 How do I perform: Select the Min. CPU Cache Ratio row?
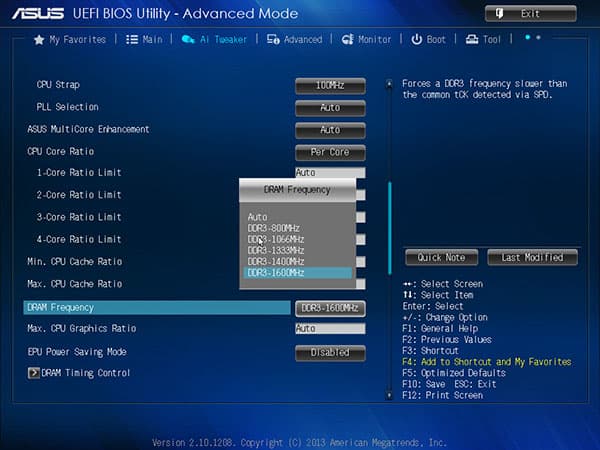[x=75, y=261]
